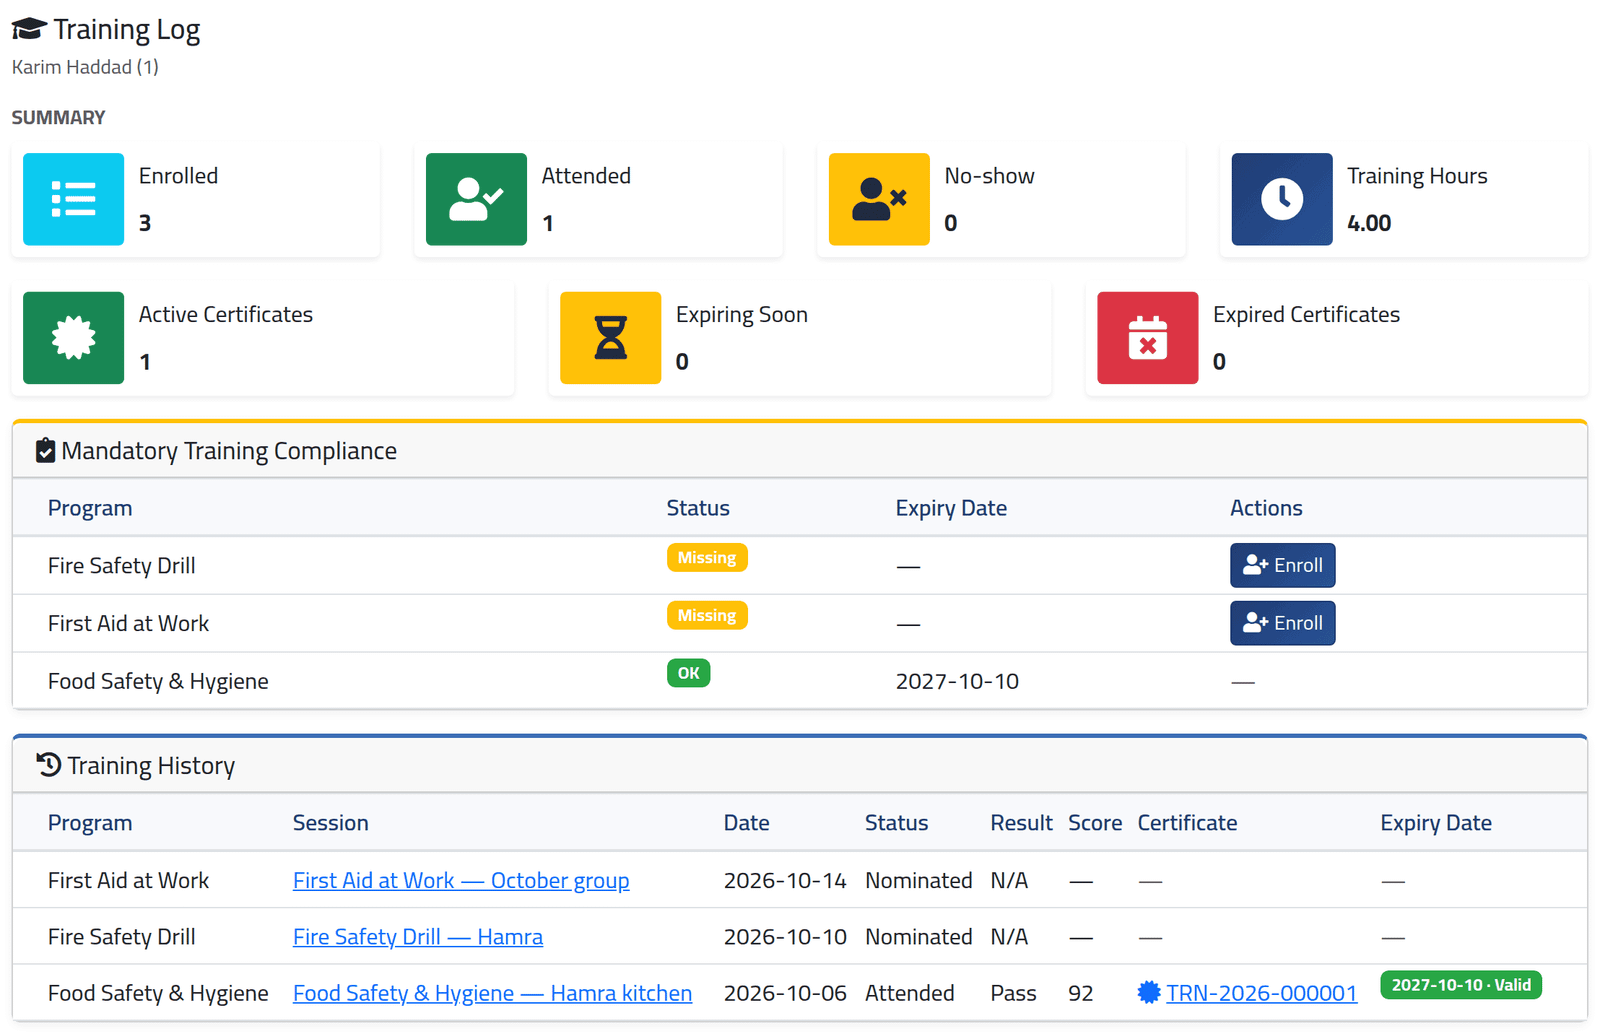This screenshot has height=1034, width=1600.
Task: Click the Karim Haddad (1) subtitle
Action: [x=85, y=67]
